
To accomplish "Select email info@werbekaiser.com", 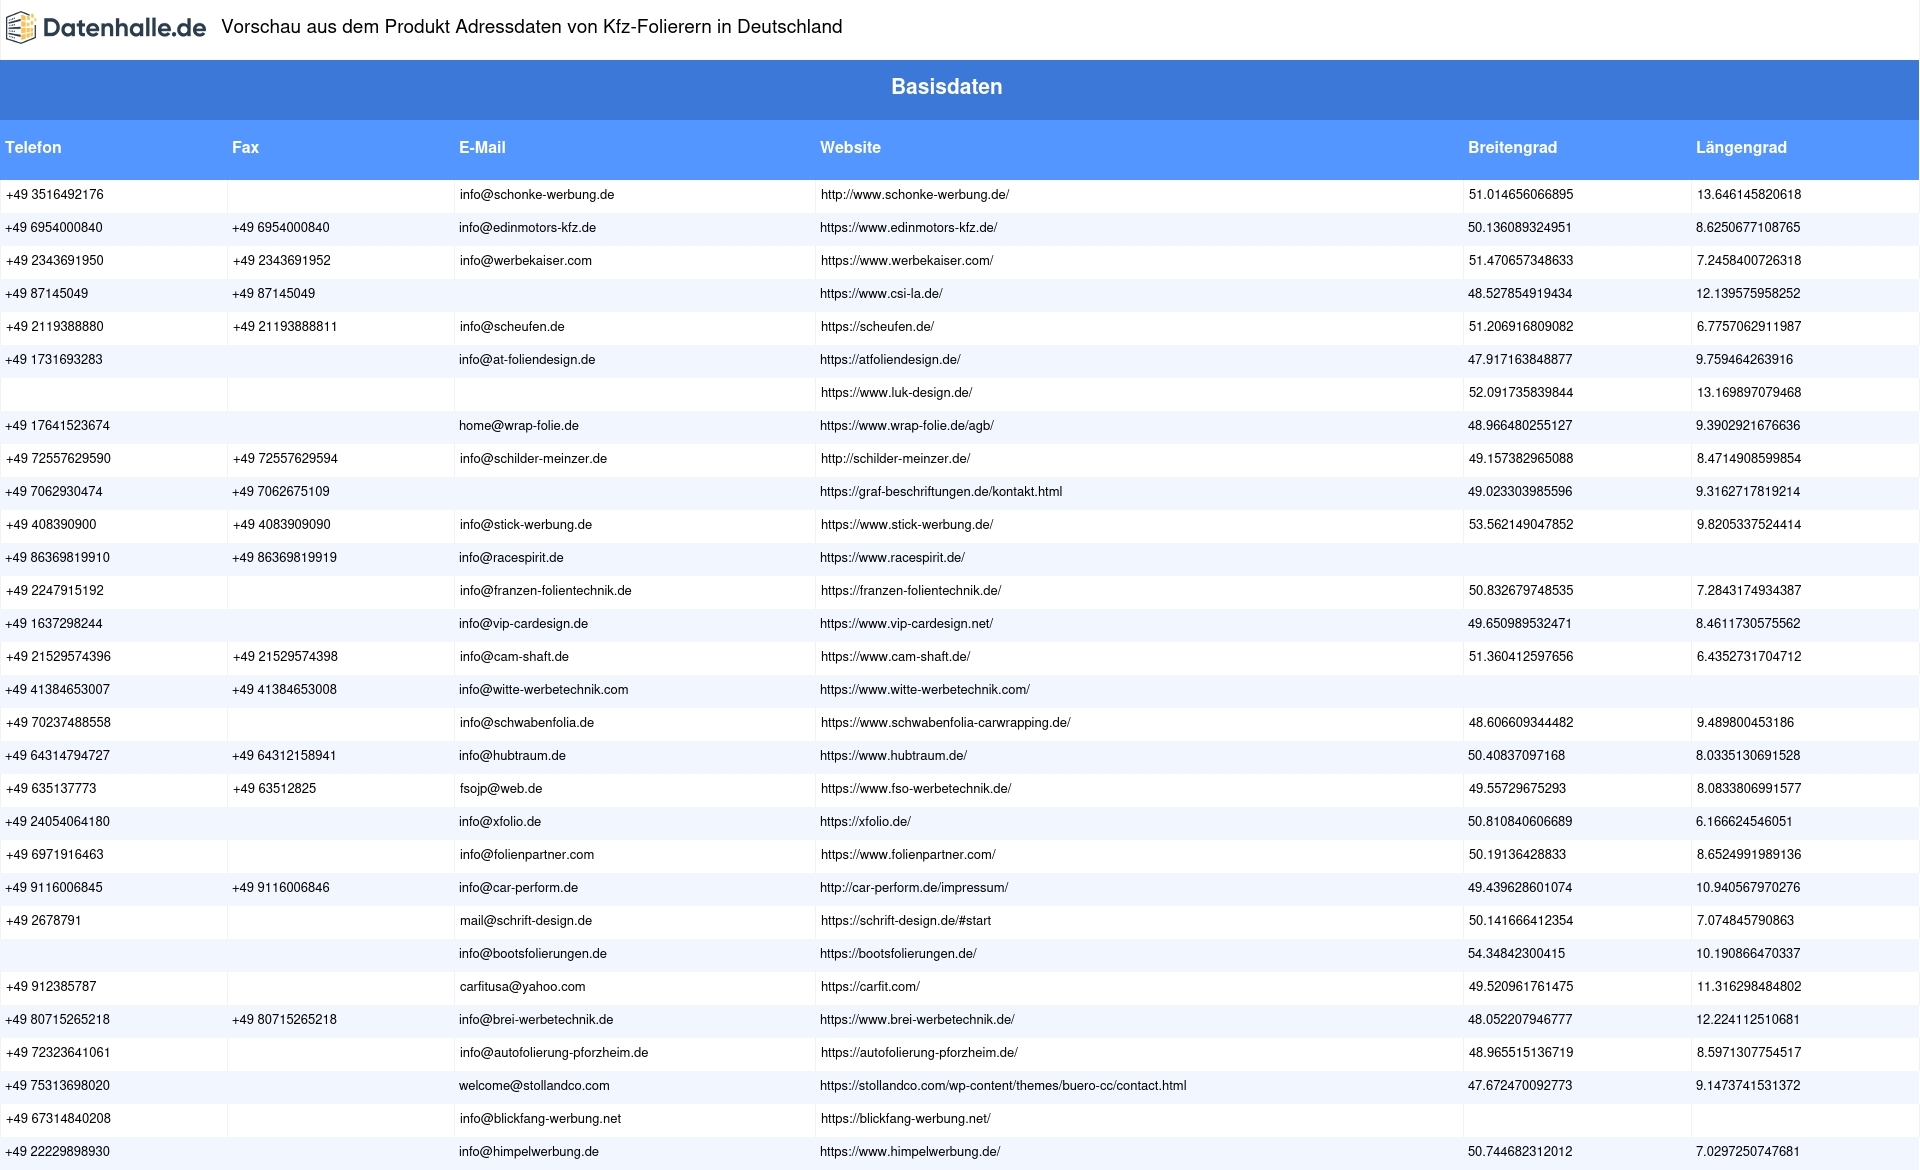I will coord(526,261).
